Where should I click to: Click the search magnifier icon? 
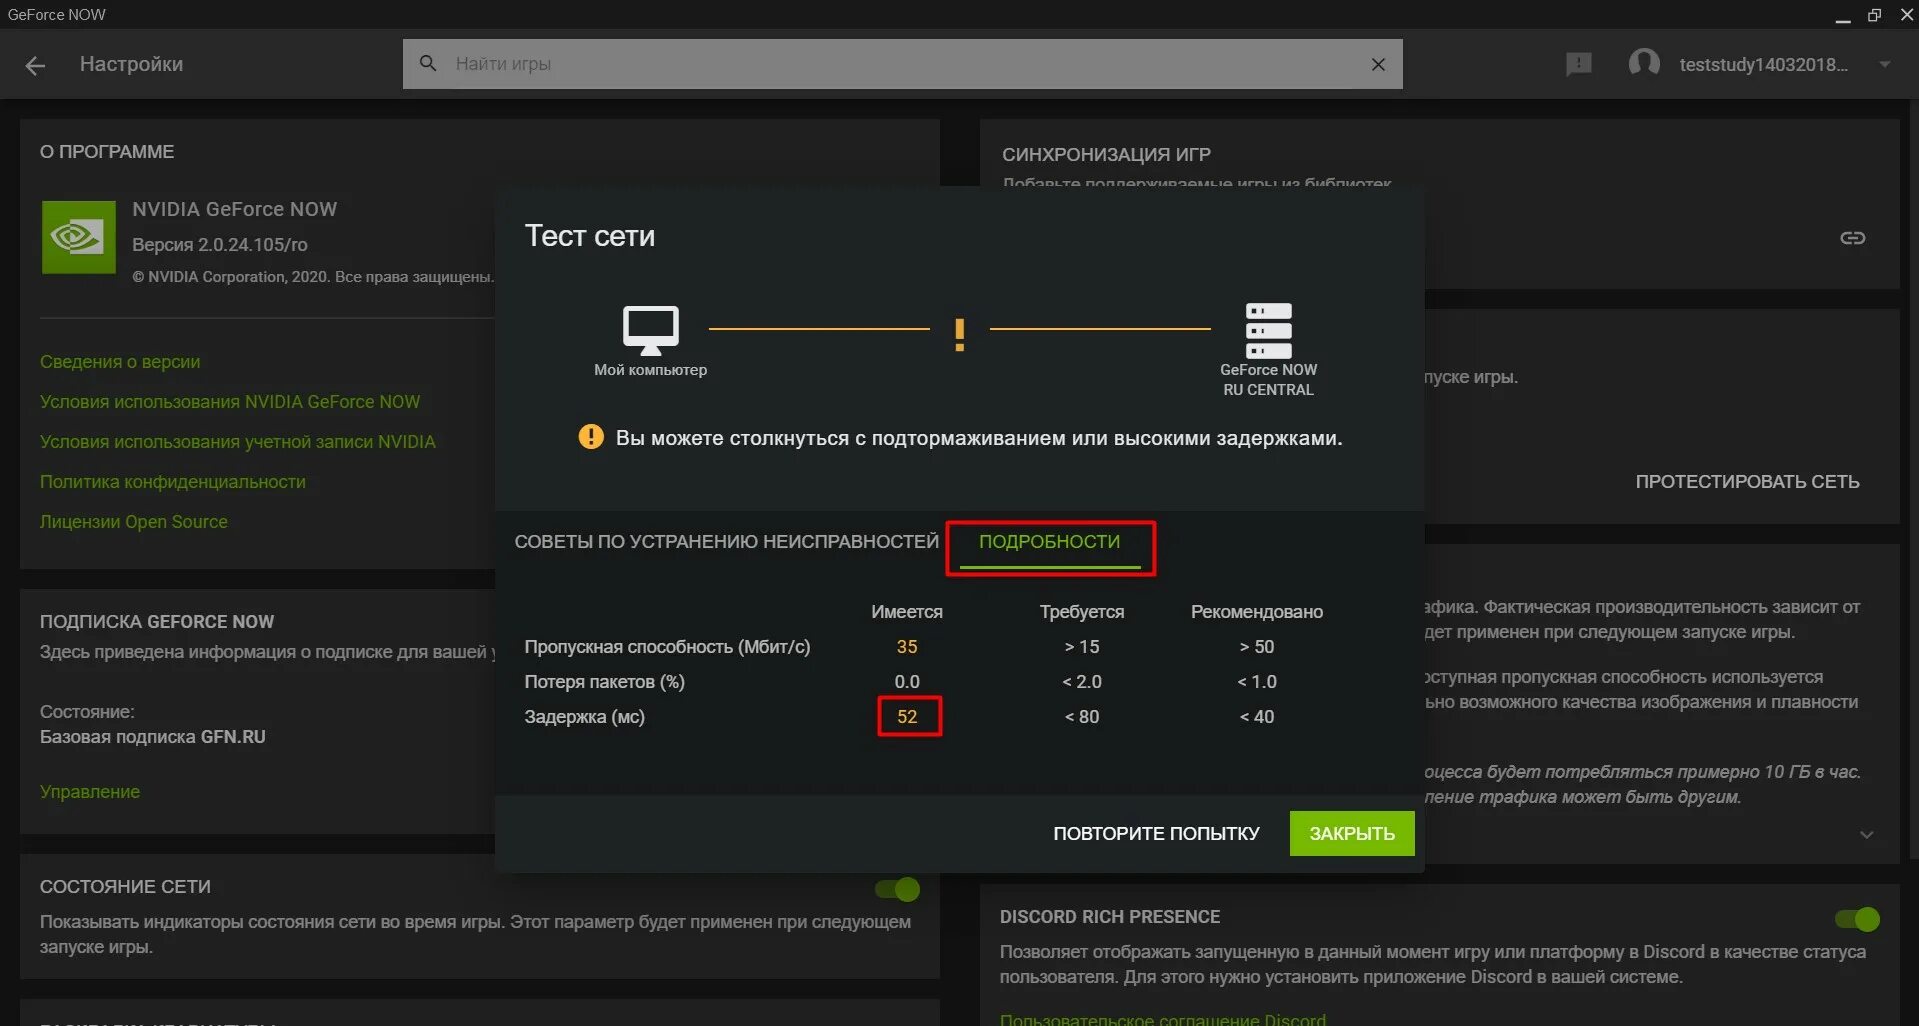pyautogui.click(x=428, y=63)
